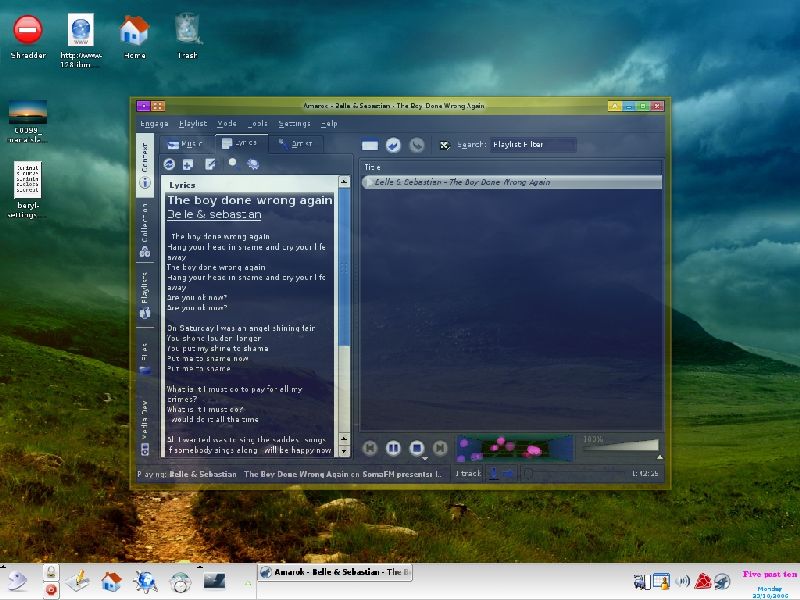The height and width of the screenshot is (600, 800).
Task: Open the Tools menu
Action: click(x=258, y=123)
